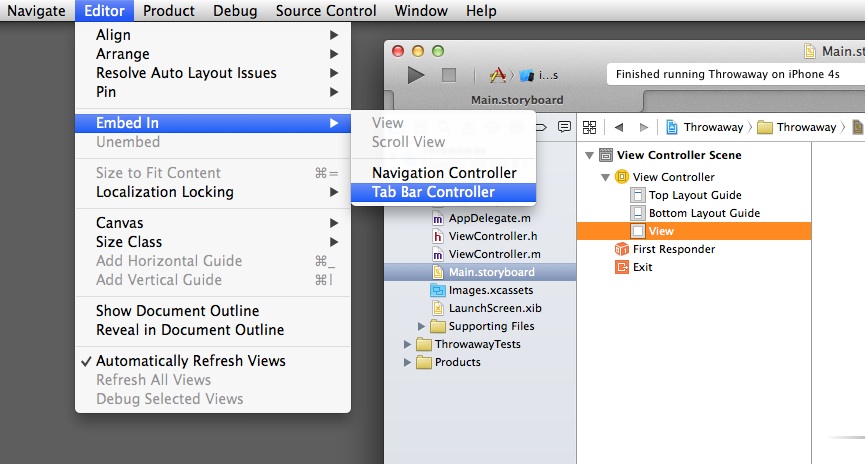Expand the Products group
865x464 pixels.
click(407, 362)
